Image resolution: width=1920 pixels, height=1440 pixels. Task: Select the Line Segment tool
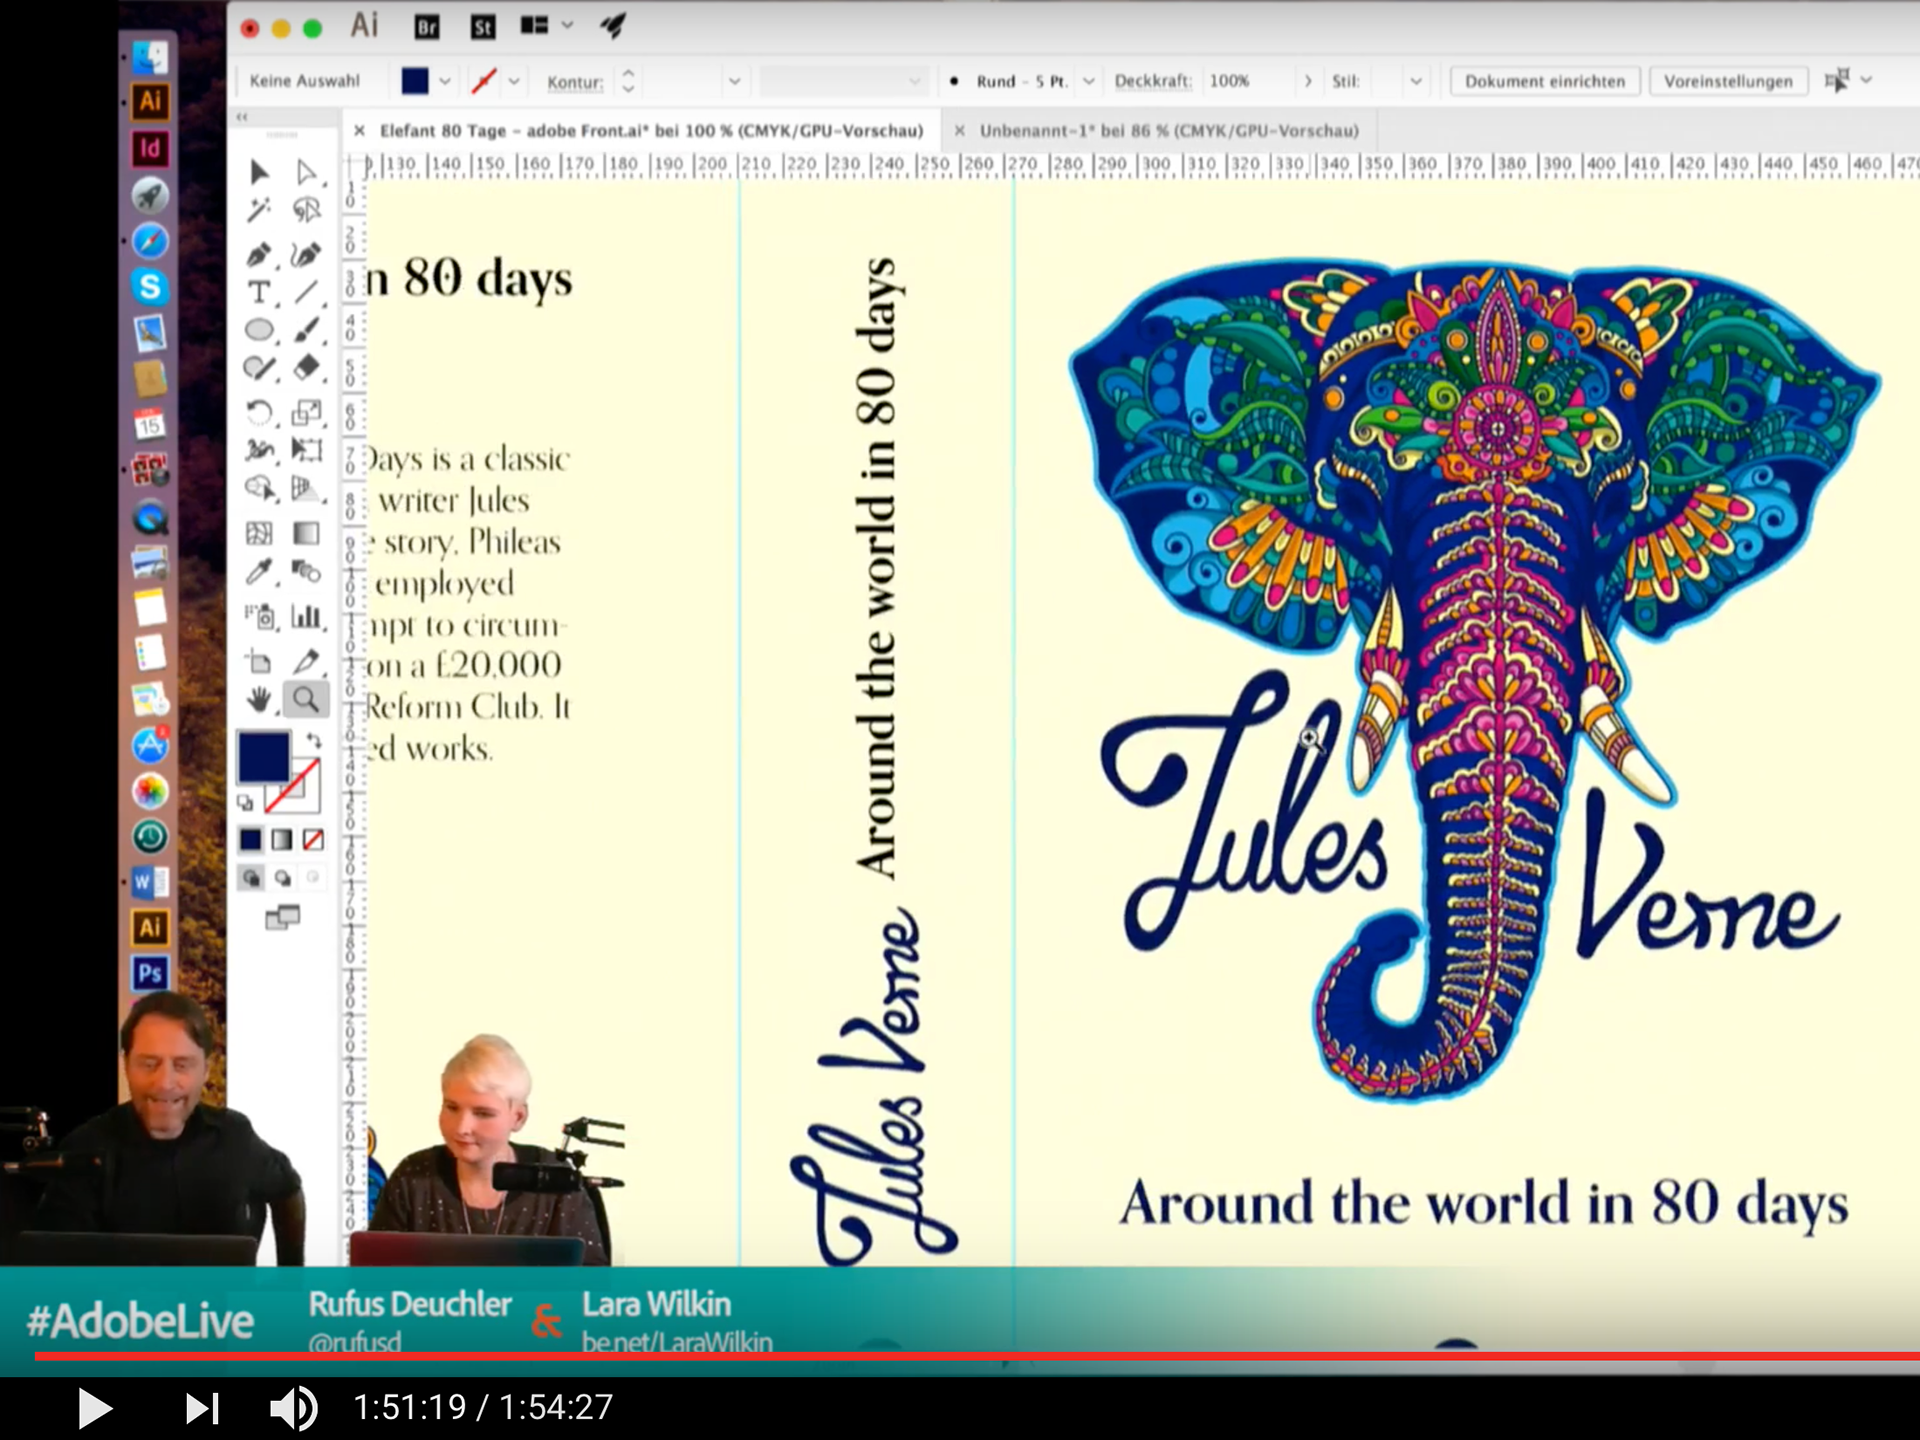(x=307, y=292)
